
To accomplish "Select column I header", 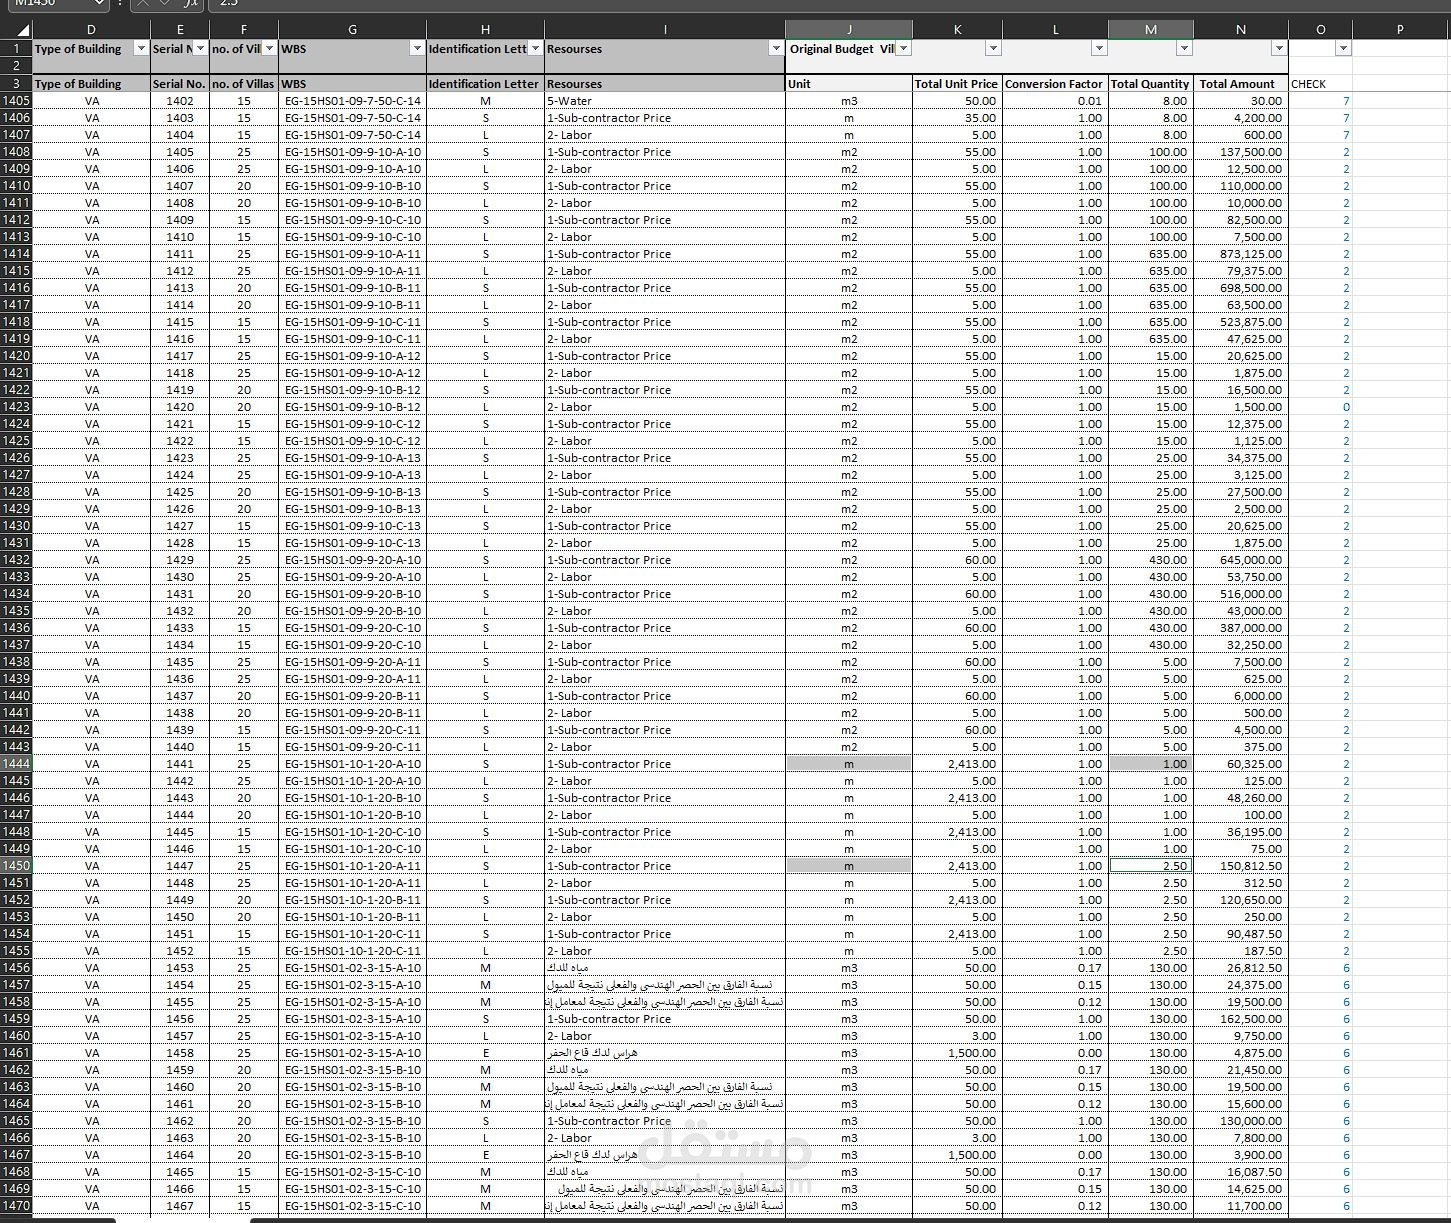I will tap(665, 30).
